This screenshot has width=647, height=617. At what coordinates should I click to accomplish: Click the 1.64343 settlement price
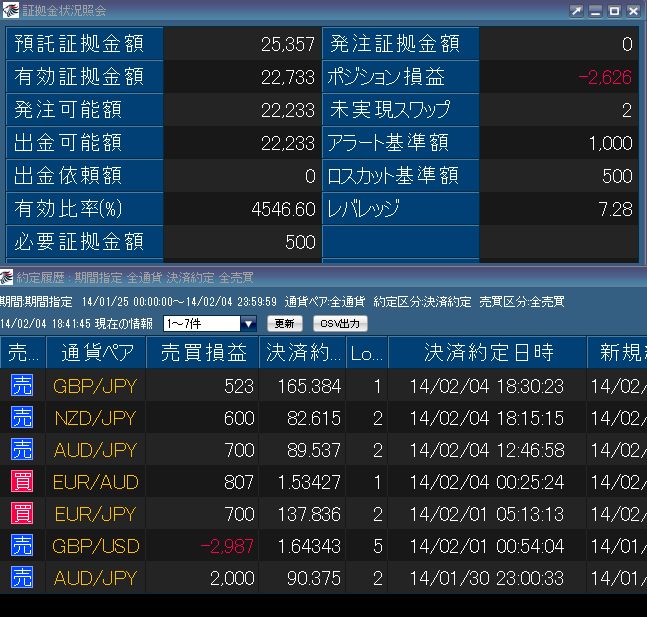pyautogui.click(x=309, y=546)
